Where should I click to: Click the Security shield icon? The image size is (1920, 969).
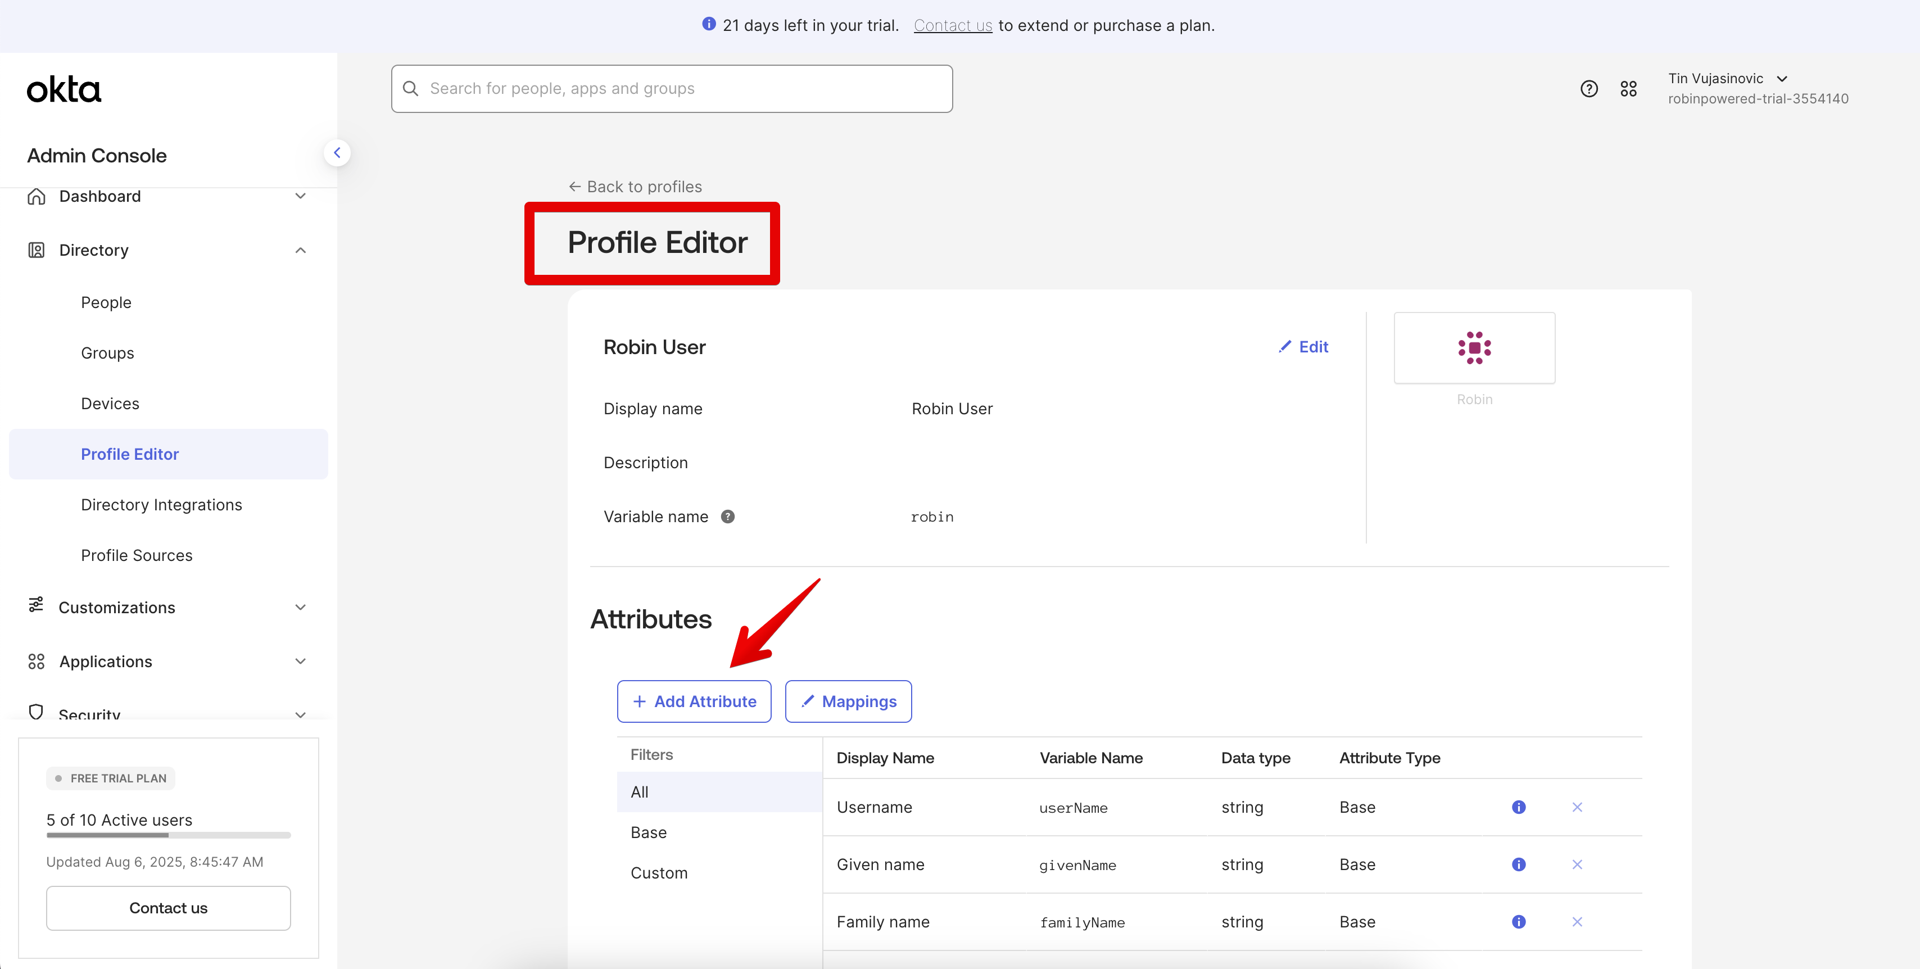37,712
